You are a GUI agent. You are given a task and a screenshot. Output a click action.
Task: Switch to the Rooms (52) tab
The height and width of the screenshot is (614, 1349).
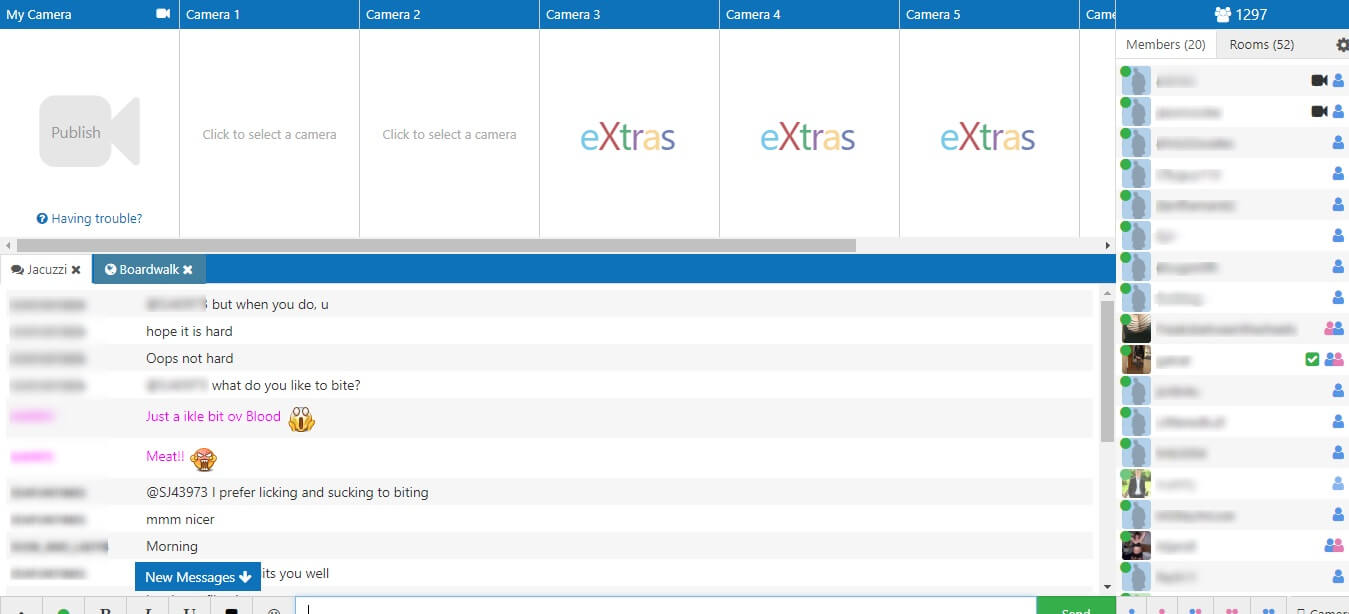(1261, 45)
